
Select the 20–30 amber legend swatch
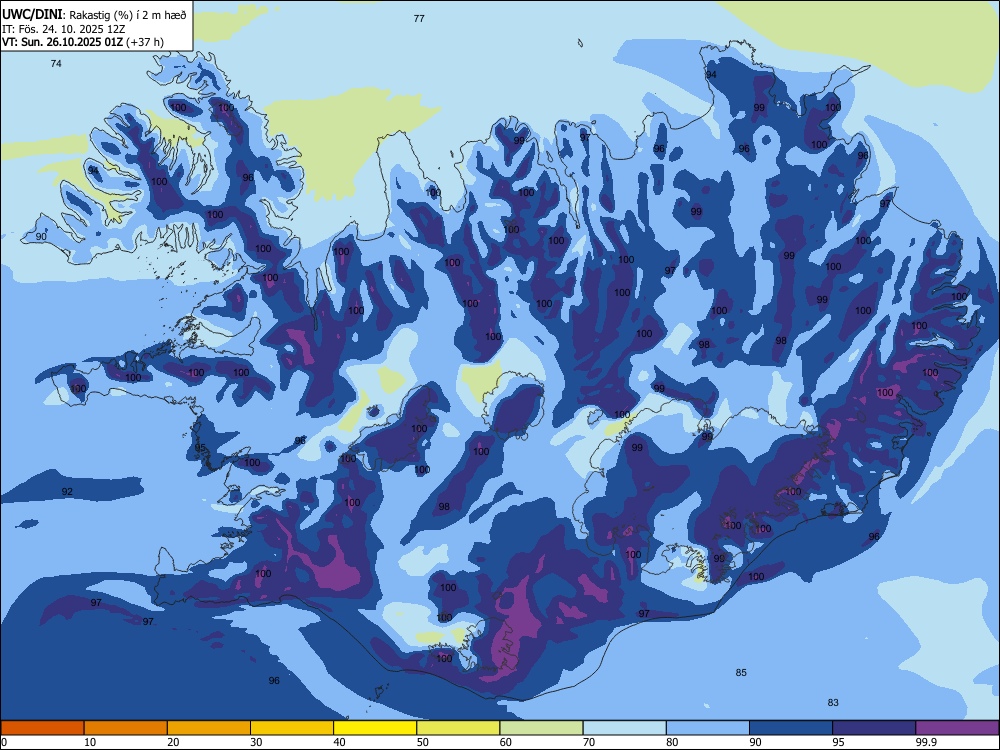(209, 728)
